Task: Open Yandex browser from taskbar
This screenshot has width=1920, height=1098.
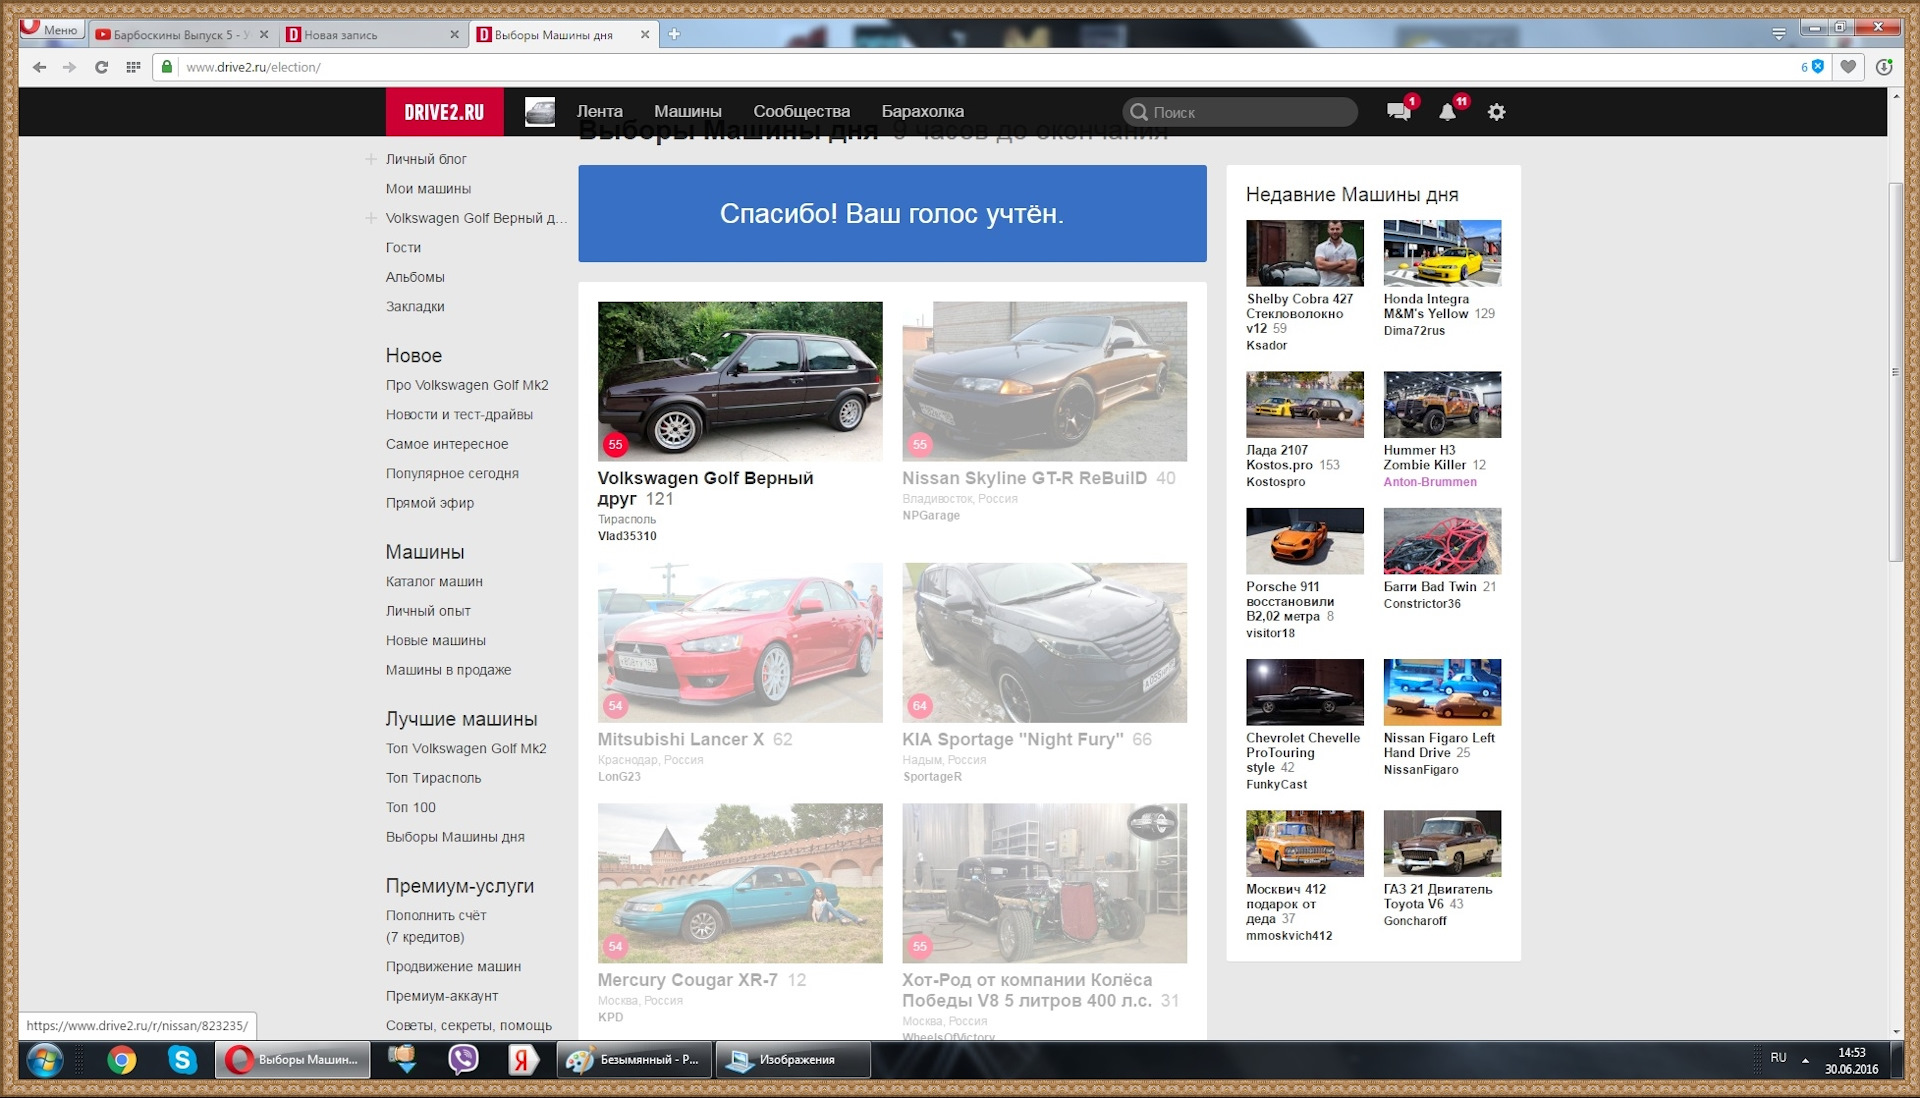Action: coord(522,1059)
